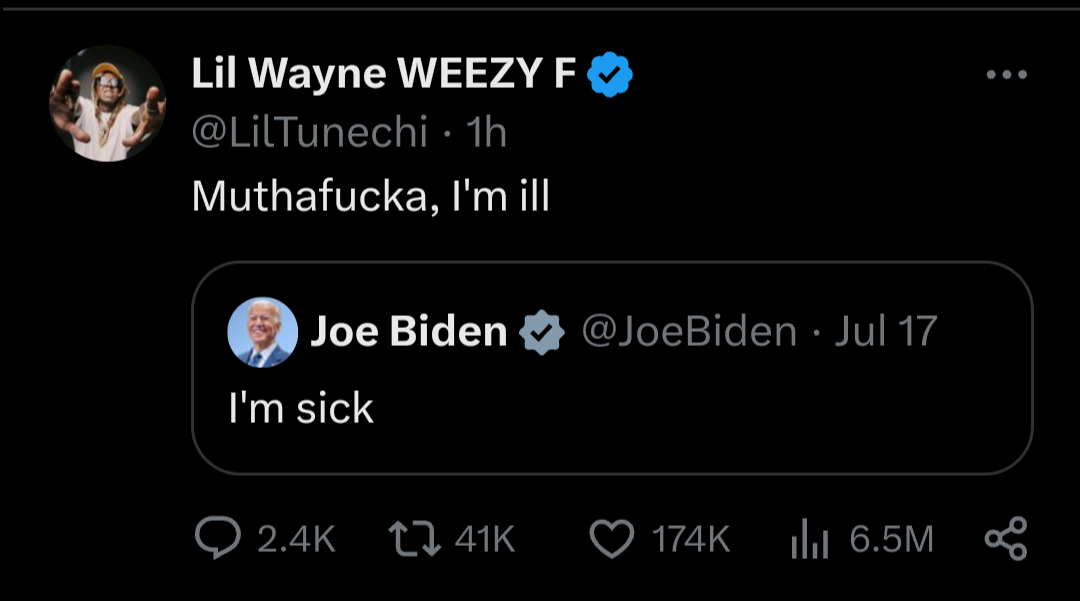Open Lil Wayne's profile picture
The image size is (1080, 601).
107,104
